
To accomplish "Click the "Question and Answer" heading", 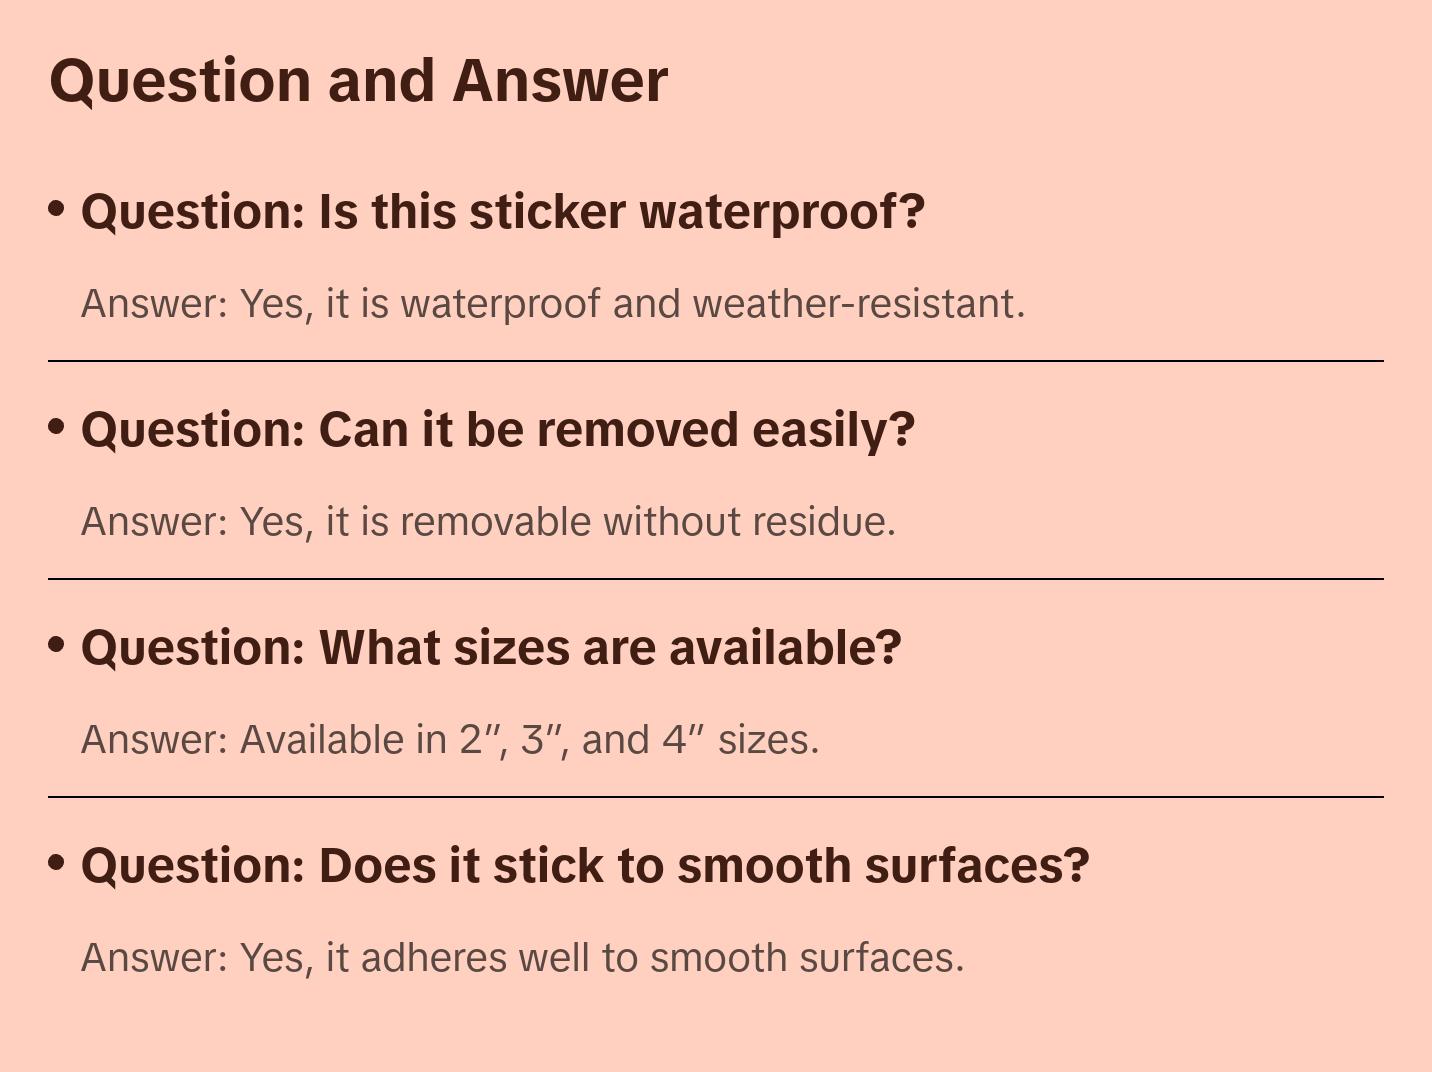I will pyautogui.click(x=358, y=80).
